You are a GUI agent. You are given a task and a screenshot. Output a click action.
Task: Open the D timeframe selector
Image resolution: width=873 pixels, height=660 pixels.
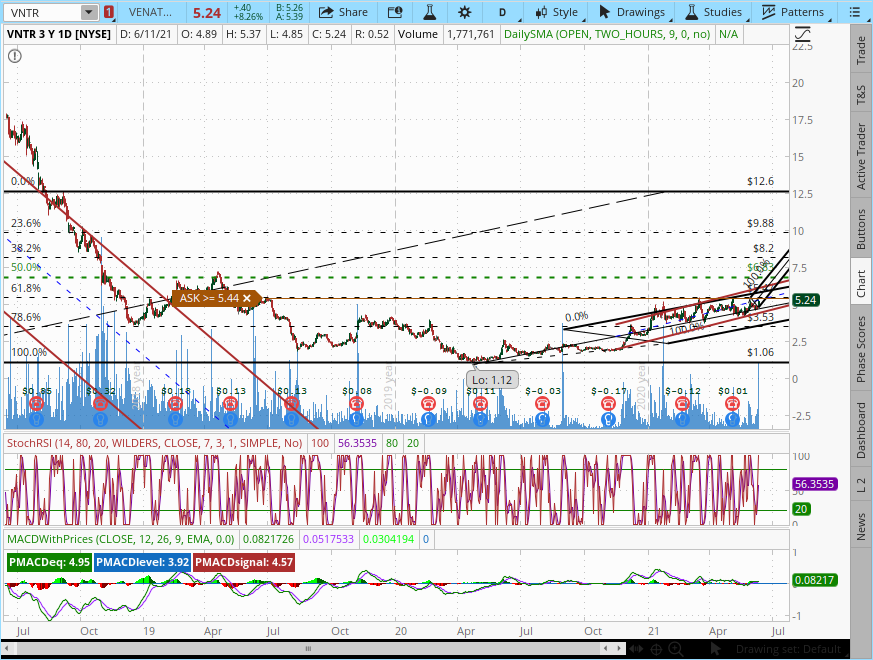[502, 12]
